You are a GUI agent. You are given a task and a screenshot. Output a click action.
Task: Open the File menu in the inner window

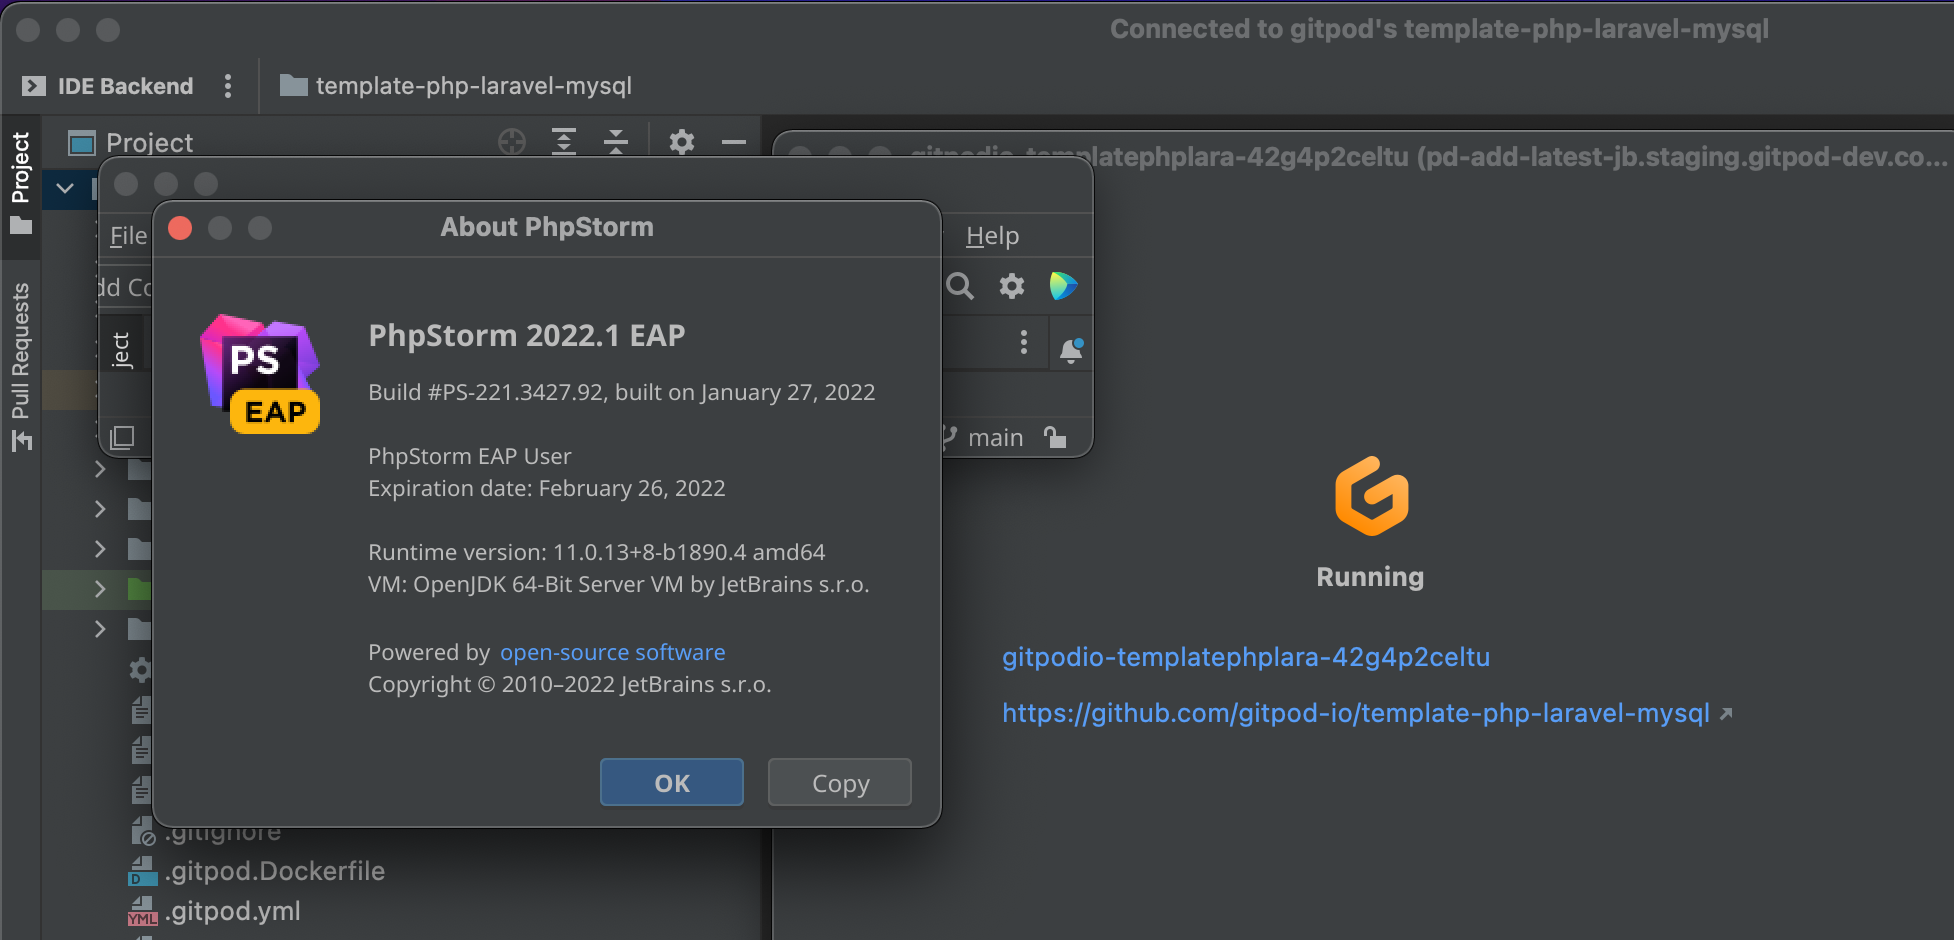pos(128,236)
